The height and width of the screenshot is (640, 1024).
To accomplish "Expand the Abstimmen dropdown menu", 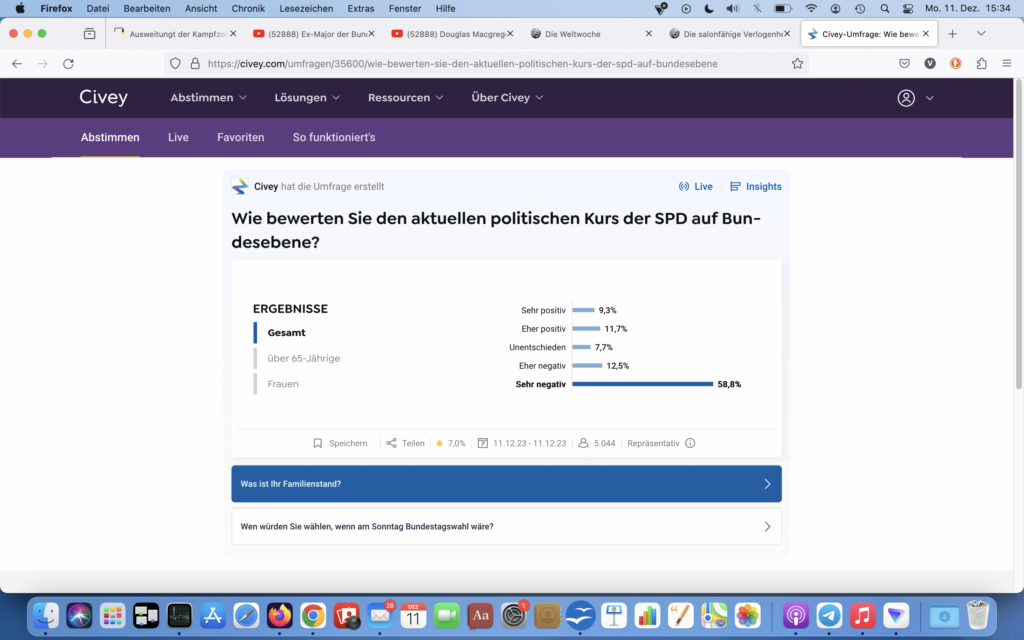I will tap(208, 98).
